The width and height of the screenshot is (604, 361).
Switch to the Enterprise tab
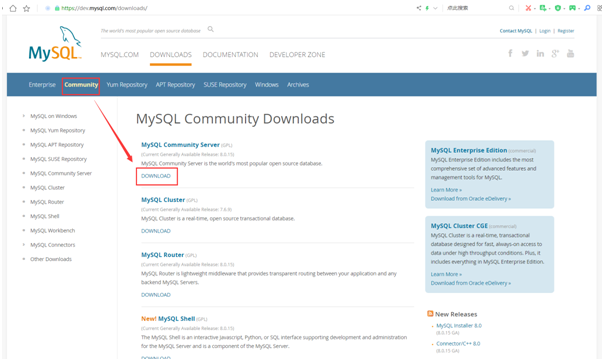[x=42, y=85]
